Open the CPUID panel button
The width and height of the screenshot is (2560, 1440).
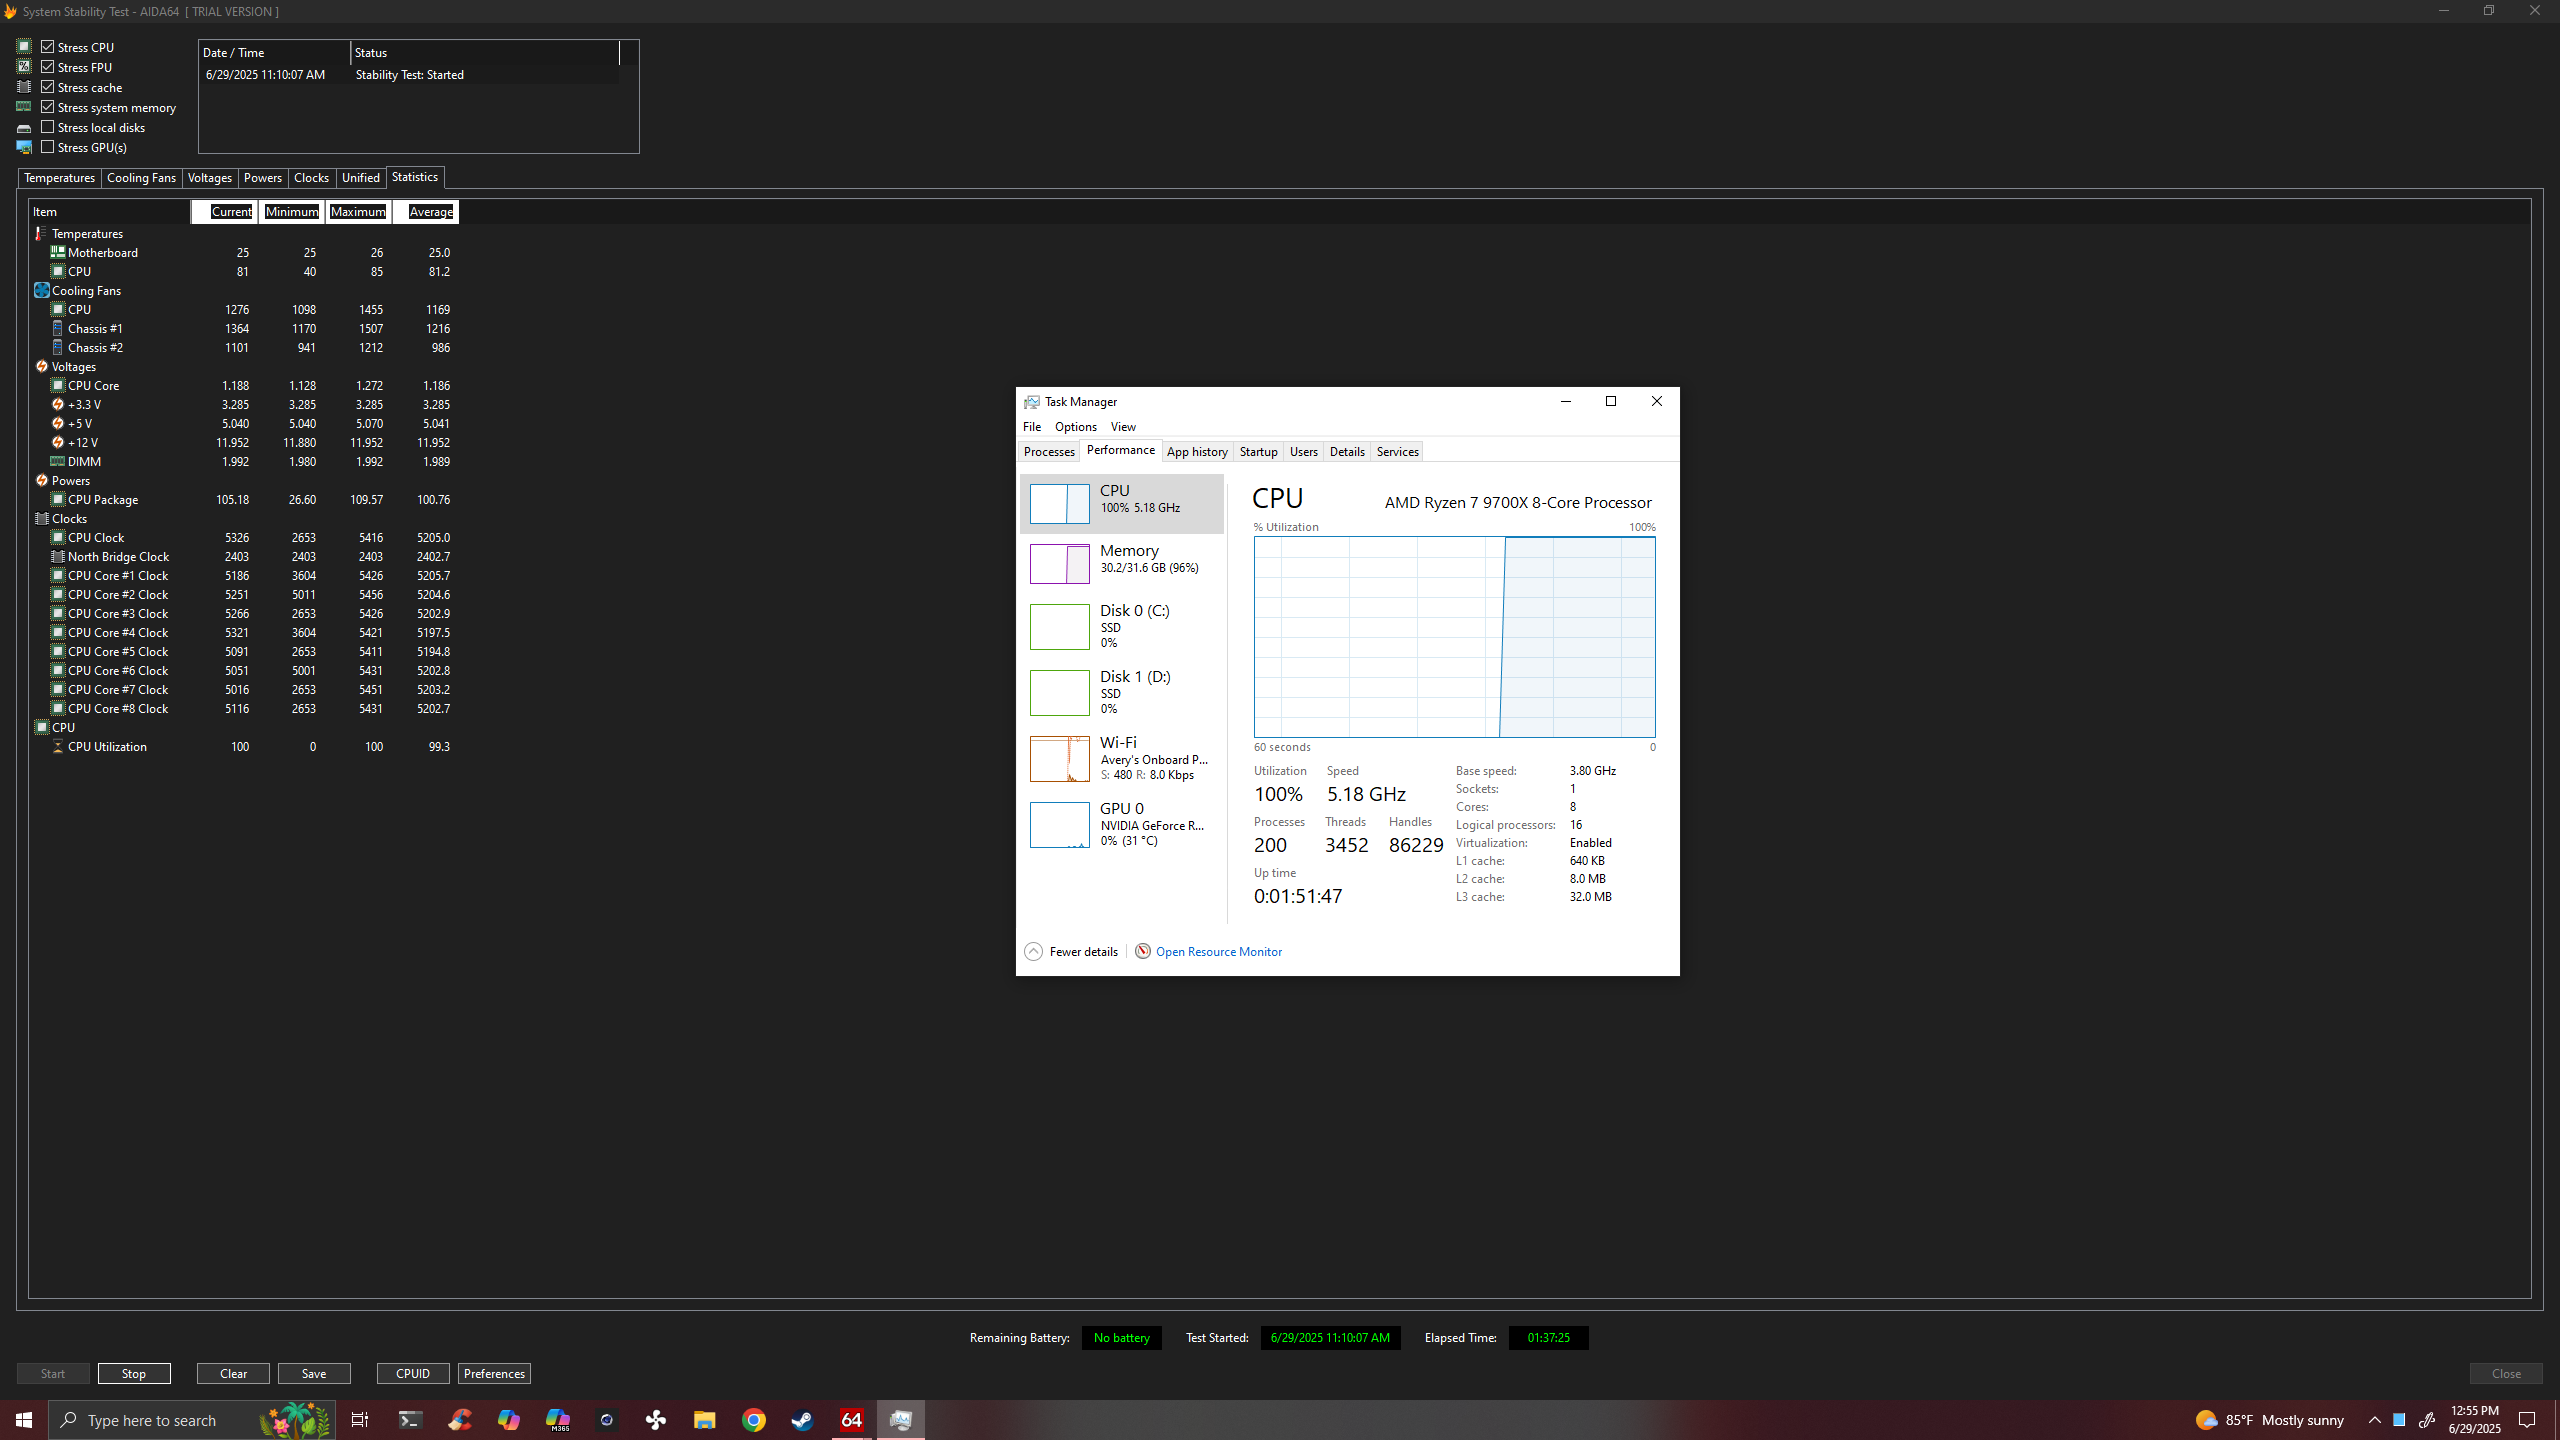(413, 1373)
